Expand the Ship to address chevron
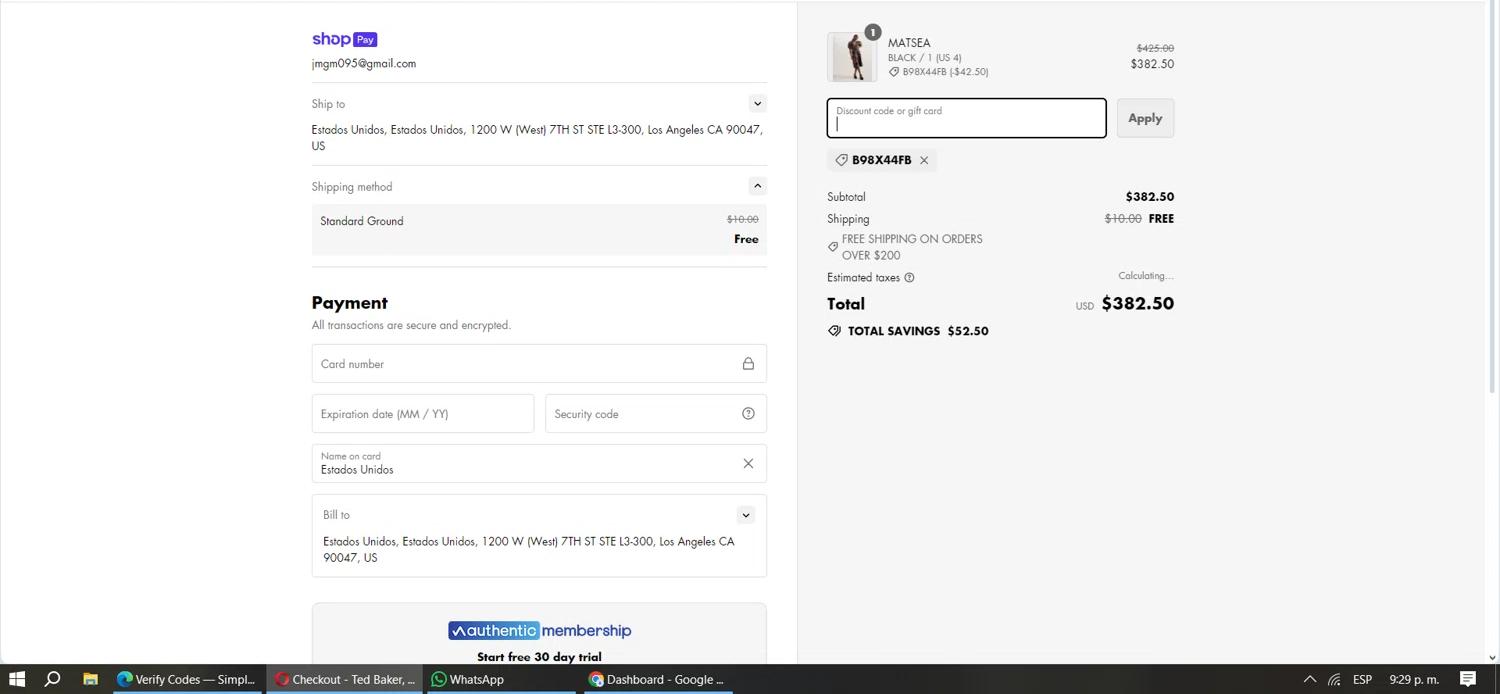The width and height of the screenshot is (1500, 694). pos(757,103)
